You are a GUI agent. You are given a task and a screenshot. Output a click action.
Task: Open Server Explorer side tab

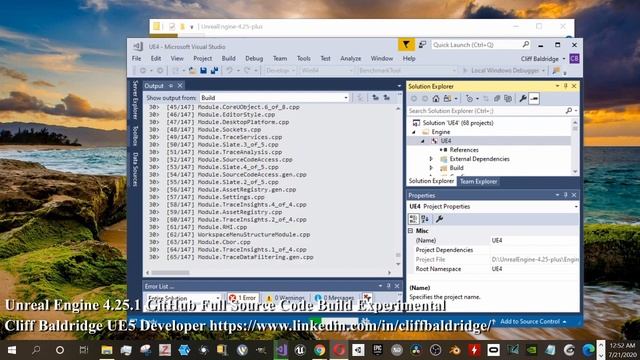coord(135,100)
